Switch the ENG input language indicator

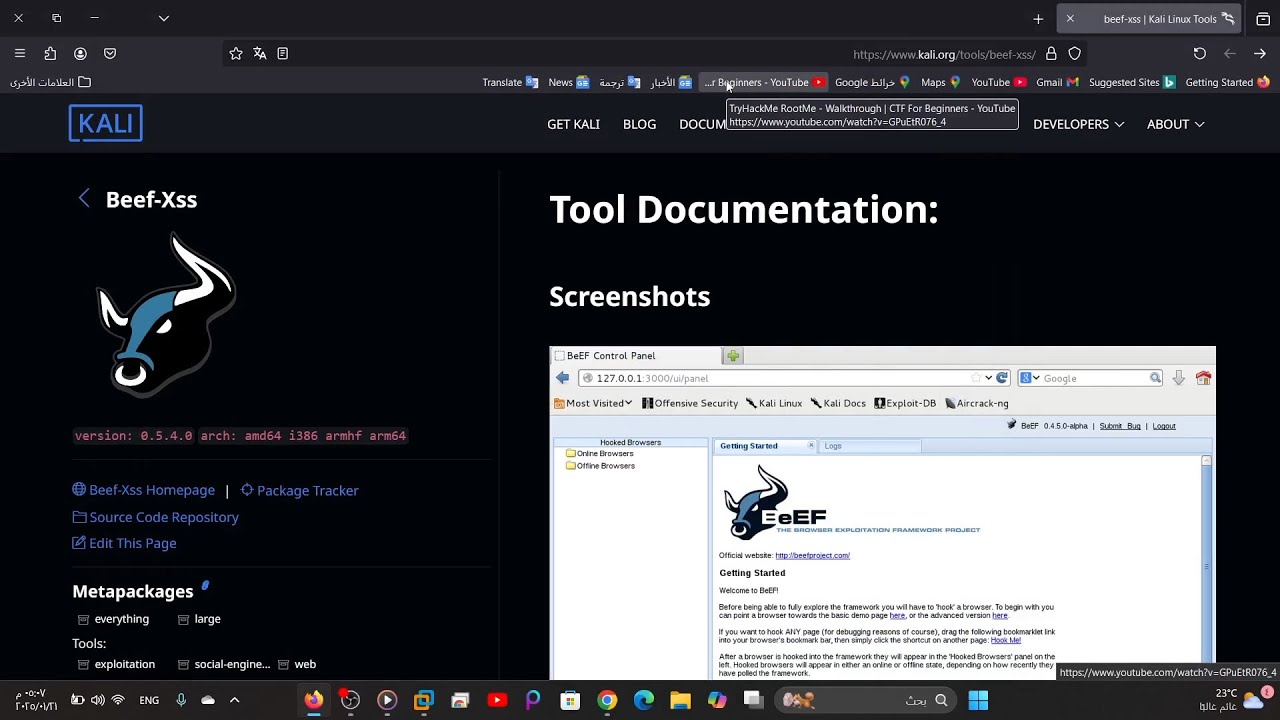(x=149, y=700)
